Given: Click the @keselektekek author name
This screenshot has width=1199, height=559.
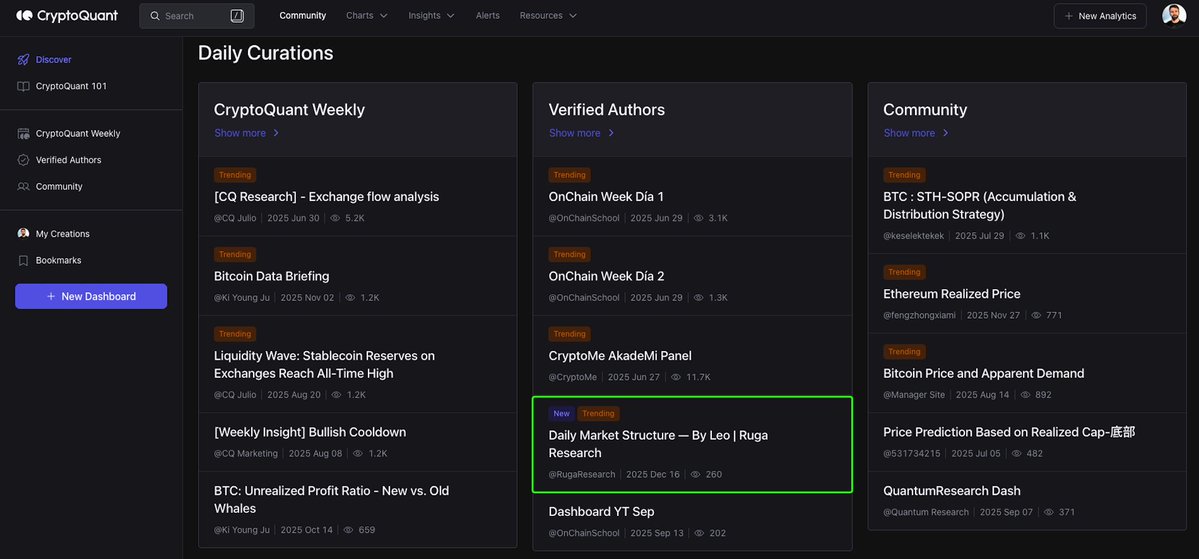Looking at the screenshot, I should [913, 236].
